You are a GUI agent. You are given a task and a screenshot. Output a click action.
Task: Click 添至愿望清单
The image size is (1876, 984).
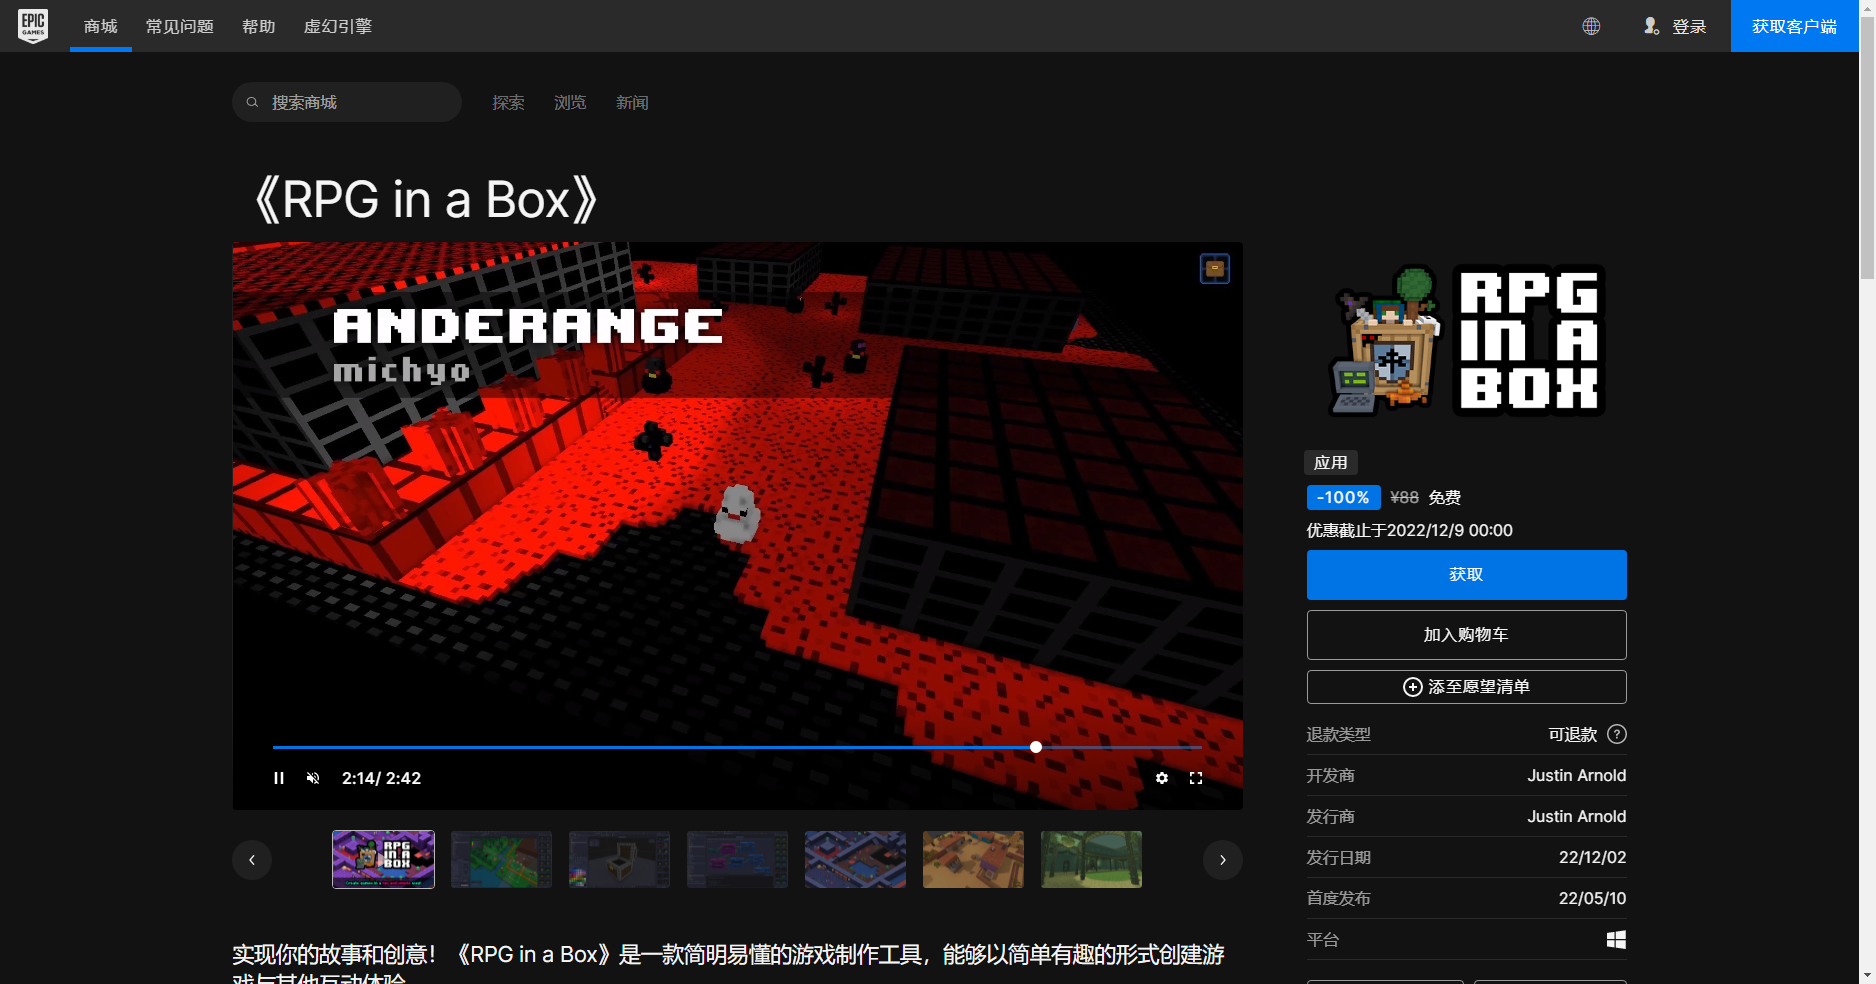(x=1466, y=687)
